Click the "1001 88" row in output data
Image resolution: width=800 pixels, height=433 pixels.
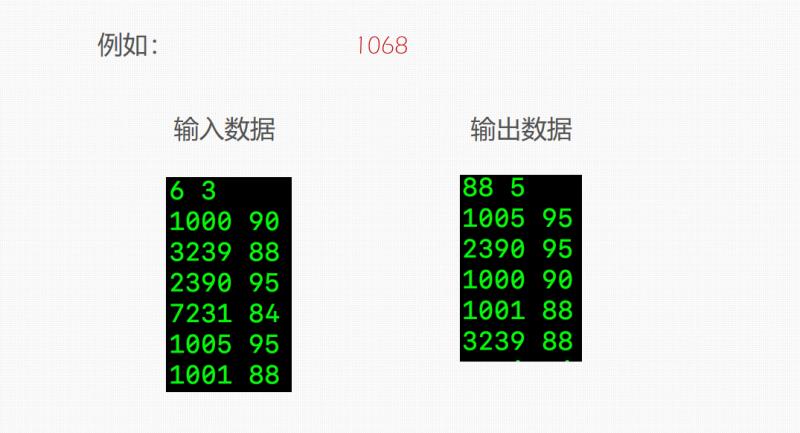[x=518, y=311]
